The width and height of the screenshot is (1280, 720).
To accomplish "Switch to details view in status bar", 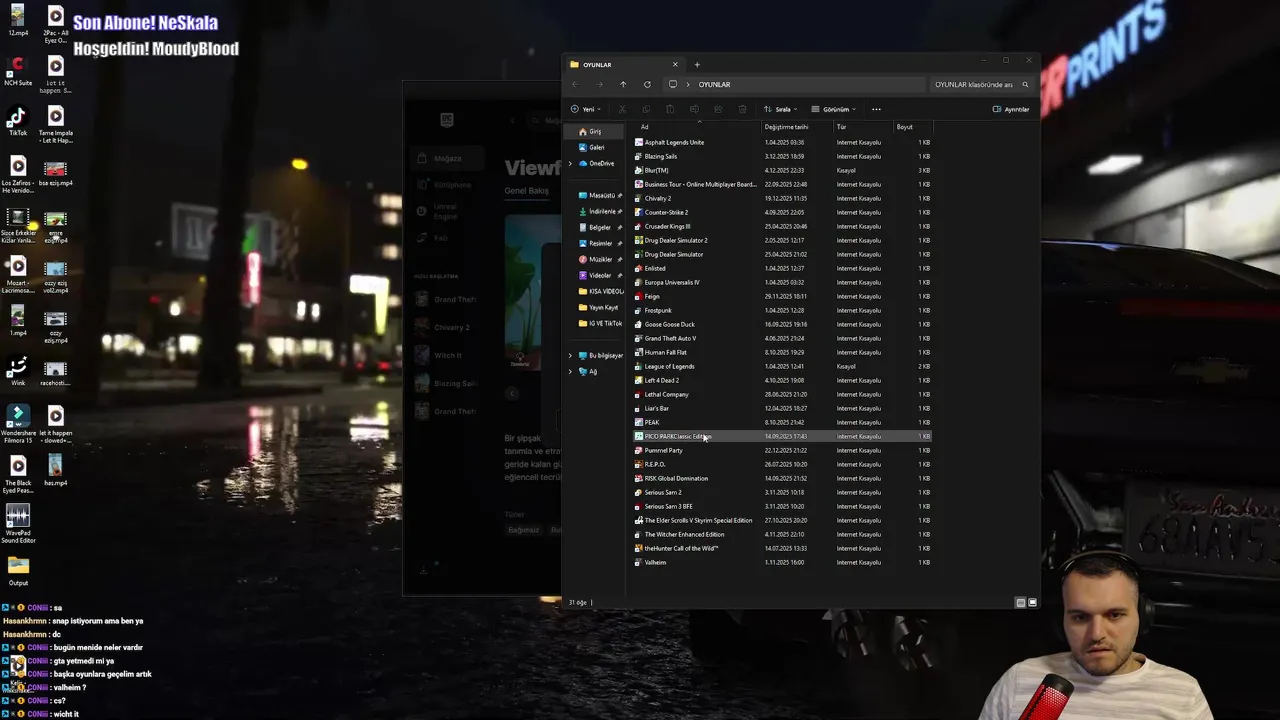I will point(1021,603).
